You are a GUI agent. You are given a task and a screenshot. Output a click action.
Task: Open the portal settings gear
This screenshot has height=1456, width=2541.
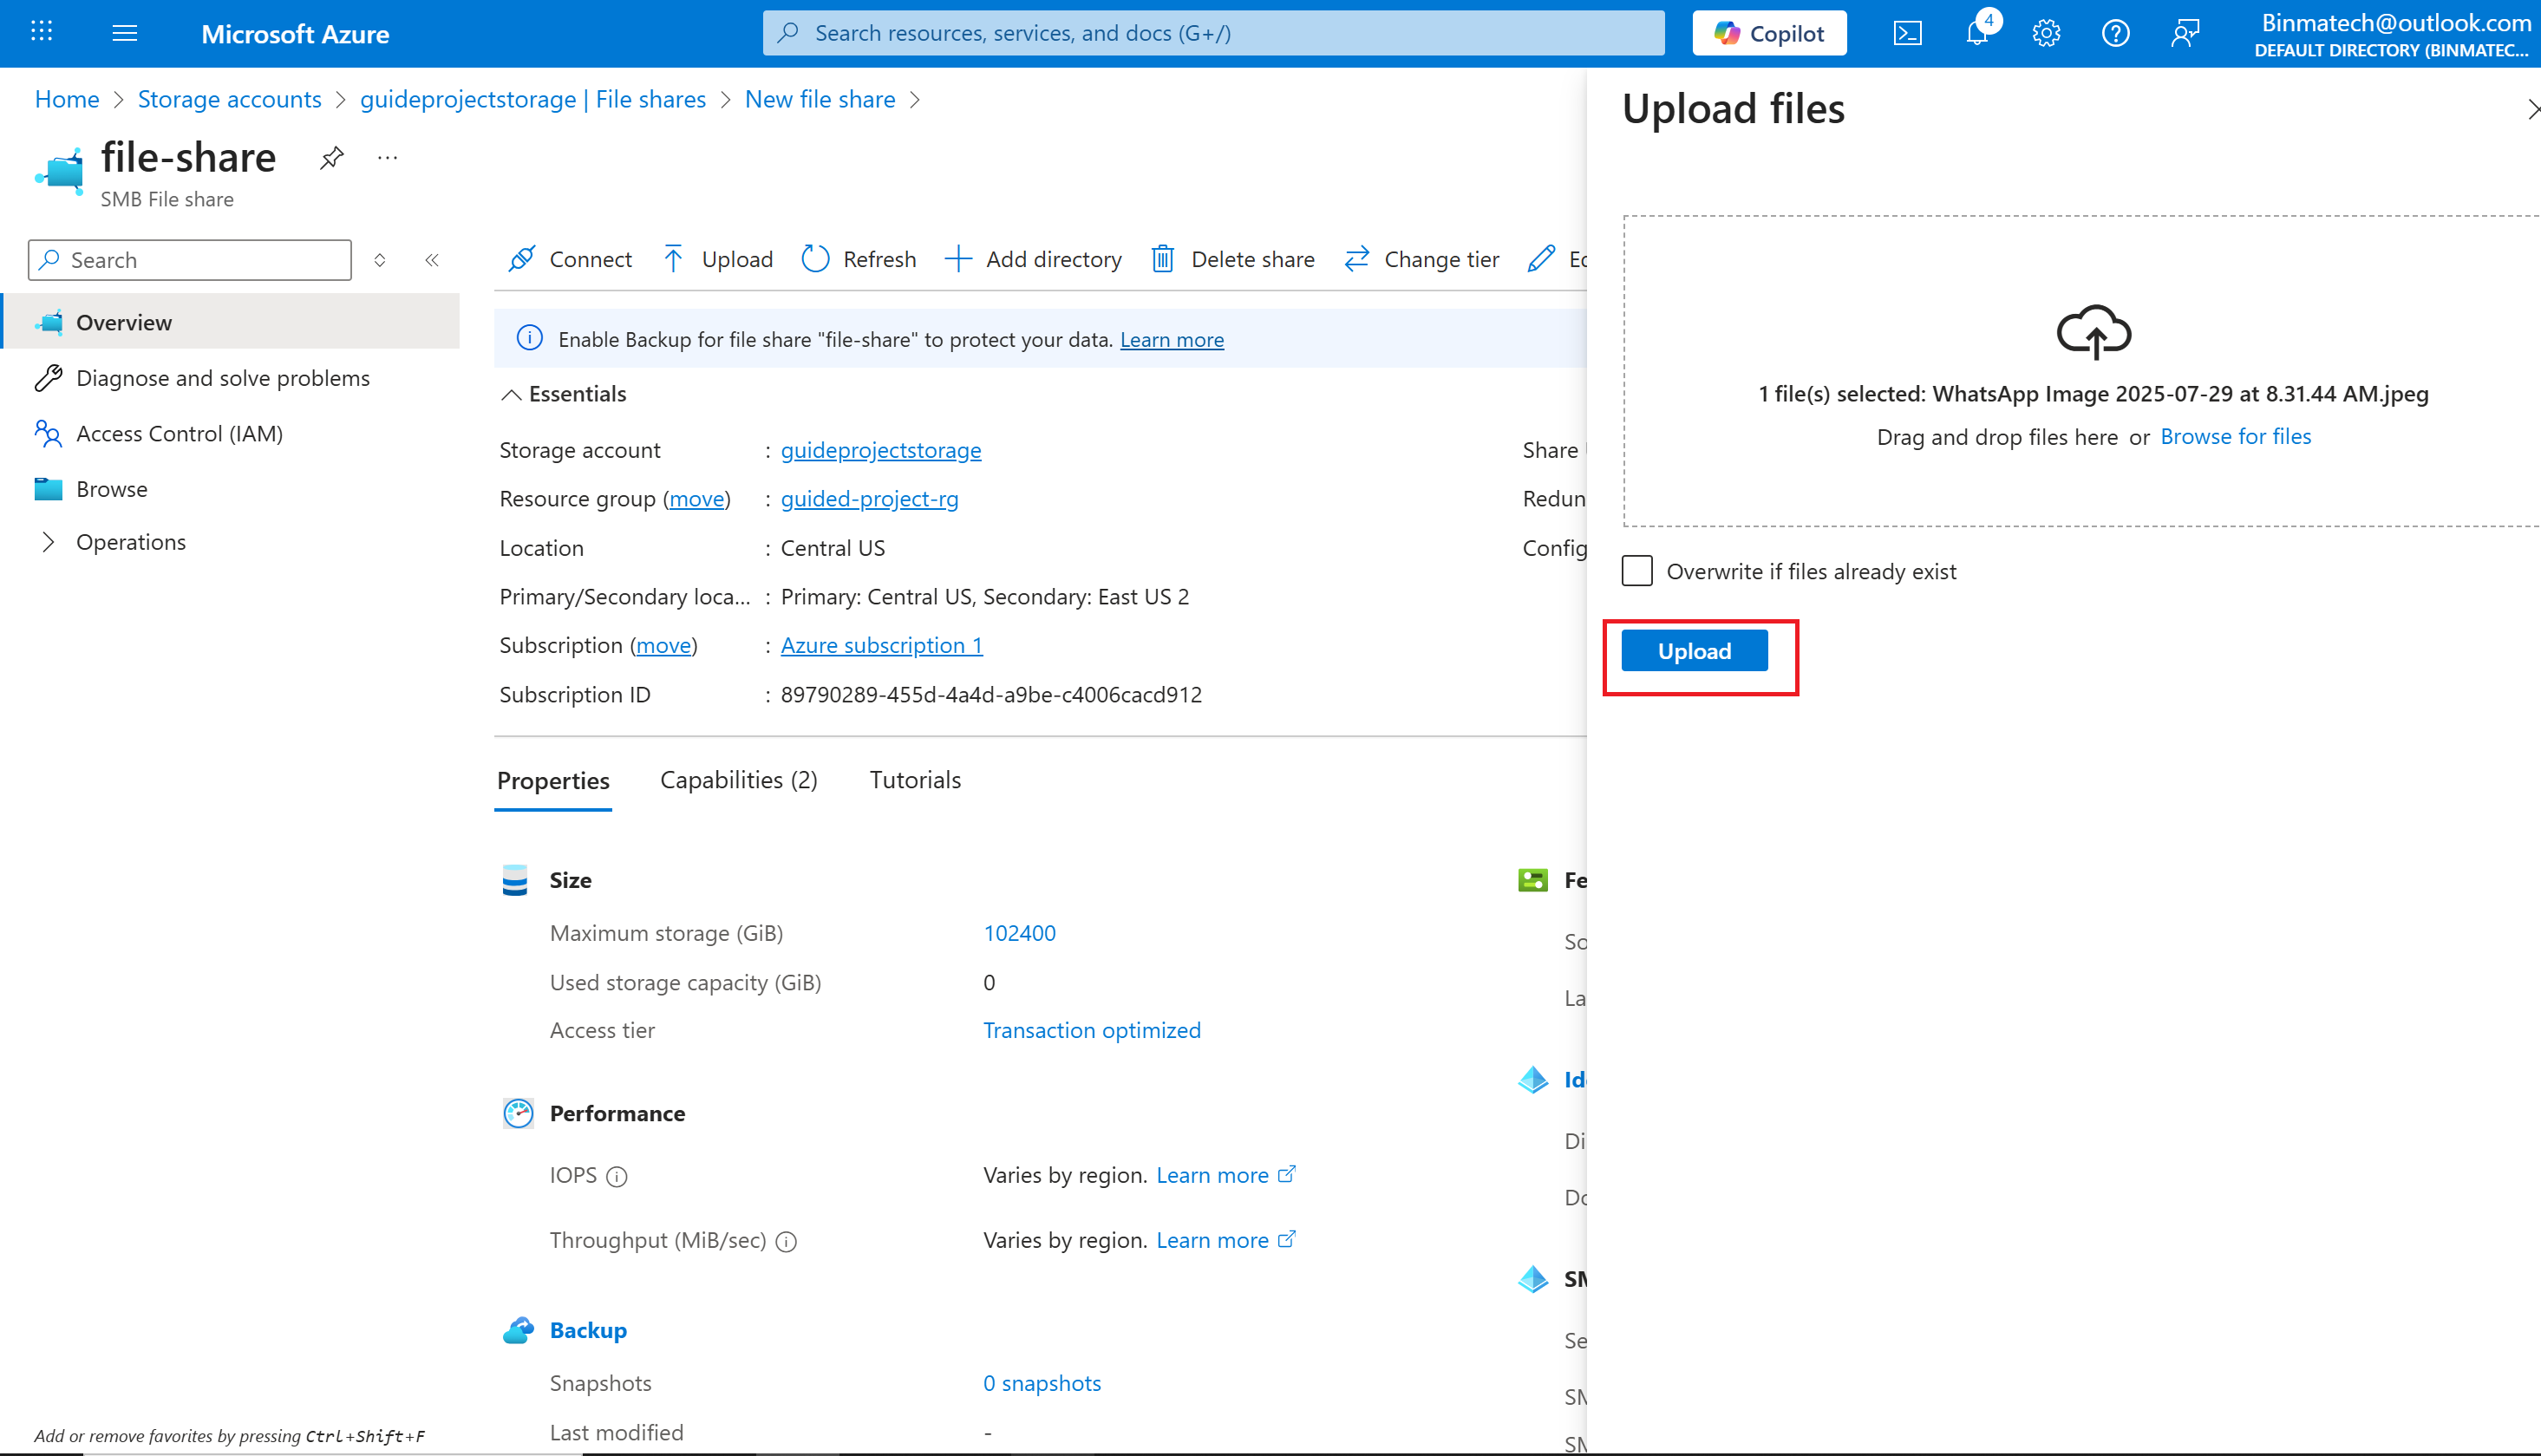pos(2046,33)
